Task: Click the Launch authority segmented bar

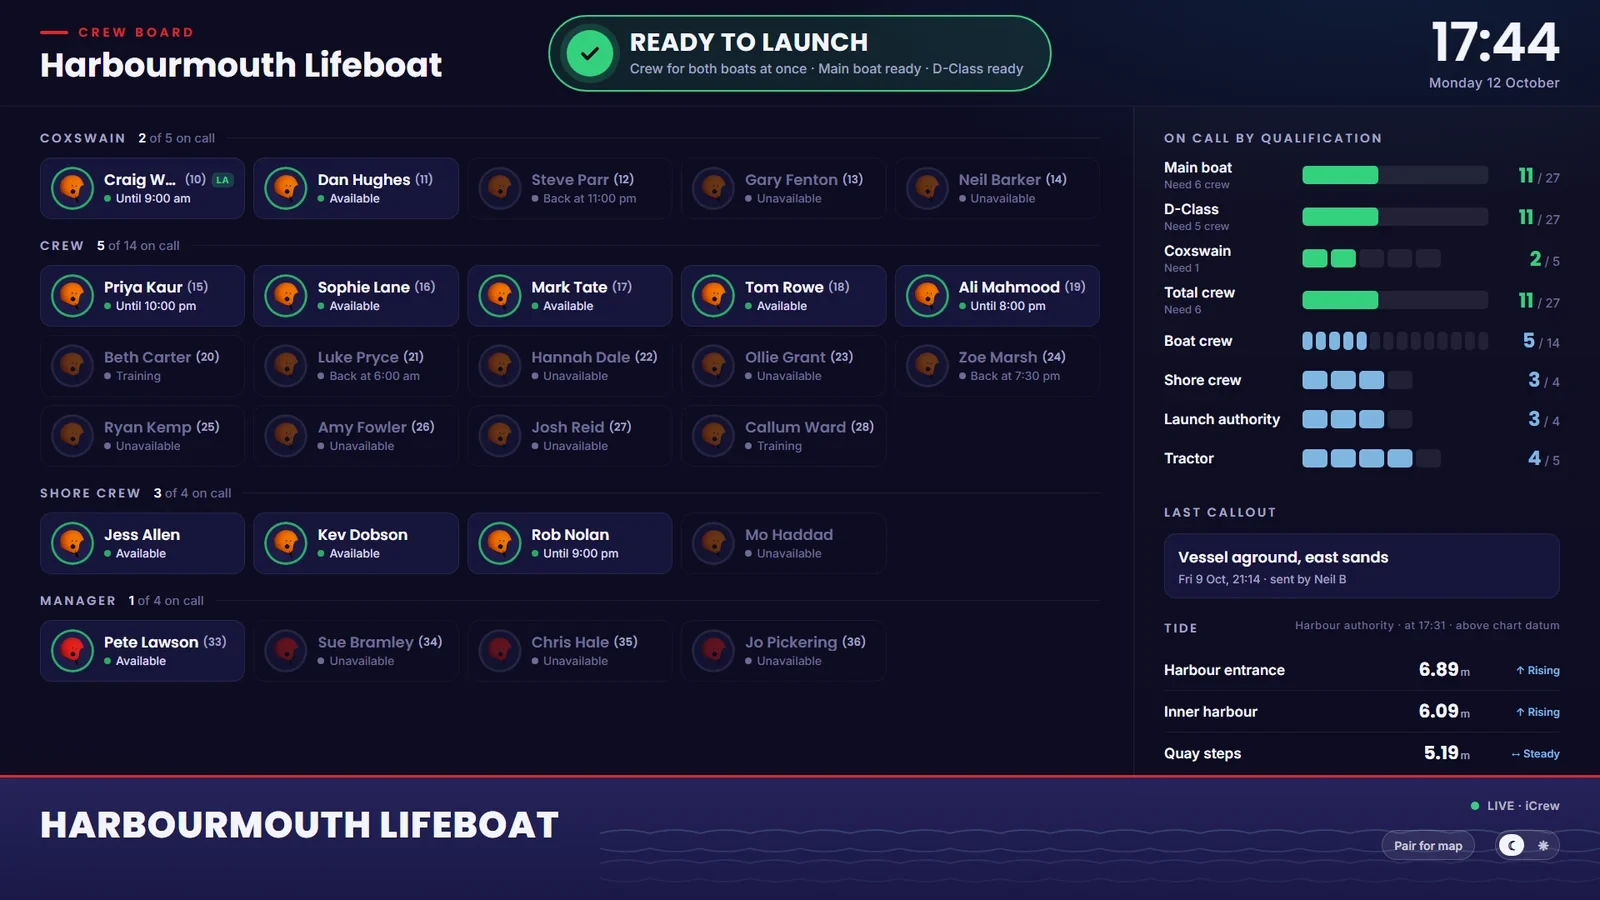Action: click(1357, 419)
